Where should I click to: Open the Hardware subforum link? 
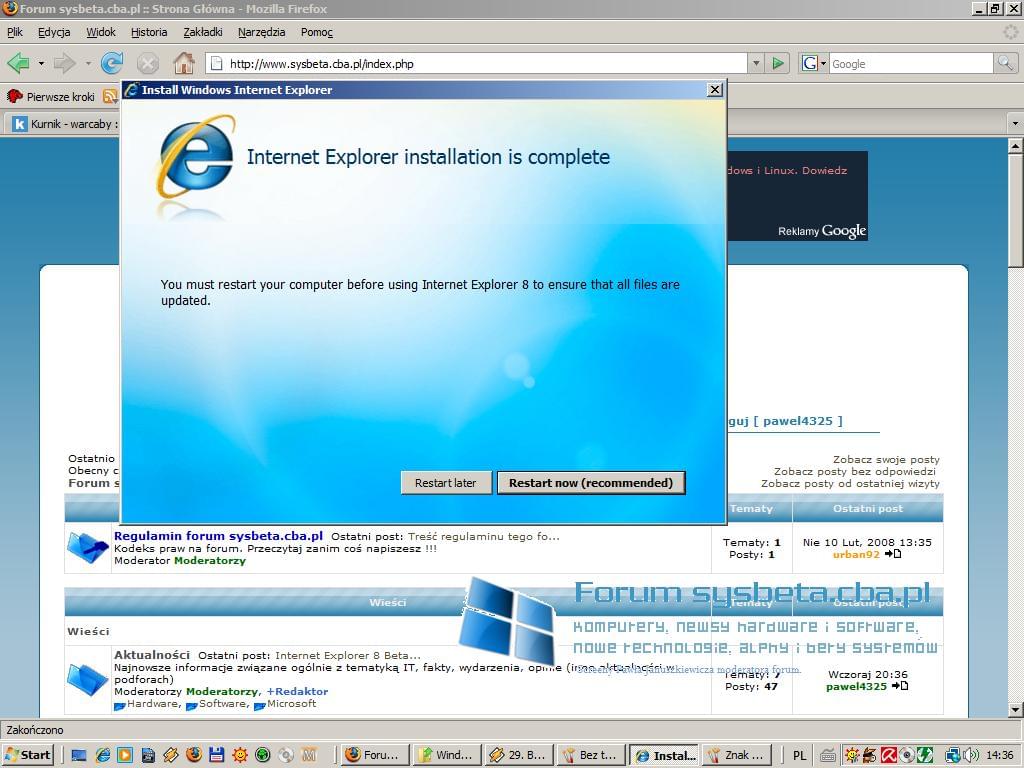[x=152, y=703]
